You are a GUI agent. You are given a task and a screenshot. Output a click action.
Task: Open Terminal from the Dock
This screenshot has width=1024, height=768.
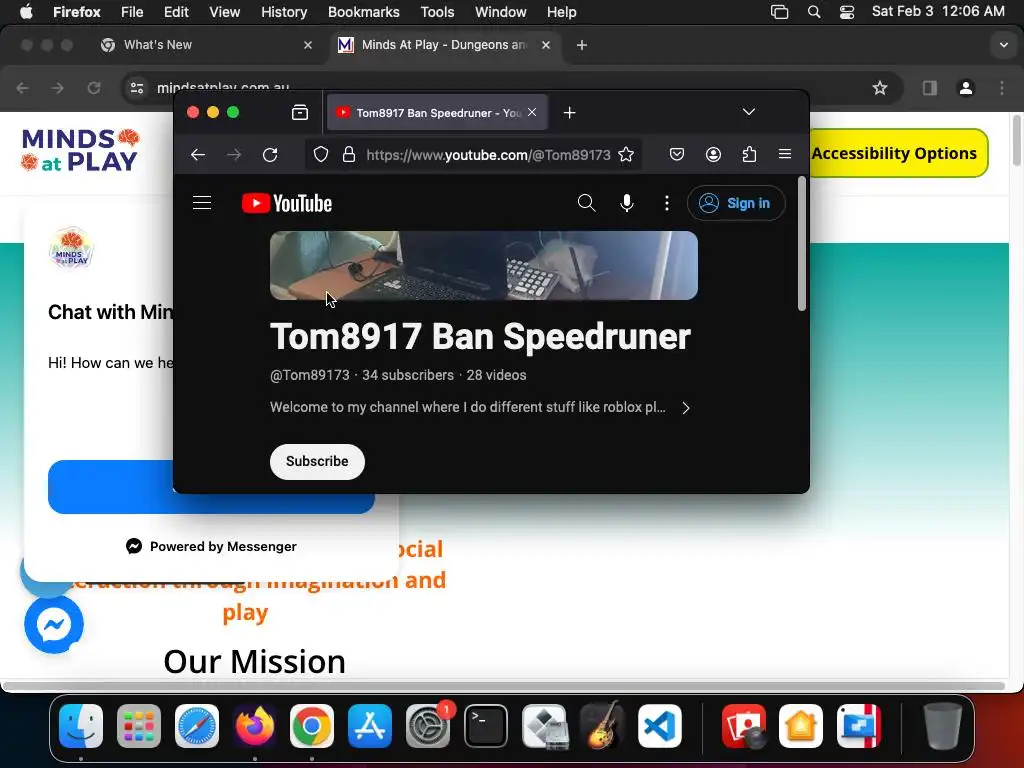click(486, 726)
